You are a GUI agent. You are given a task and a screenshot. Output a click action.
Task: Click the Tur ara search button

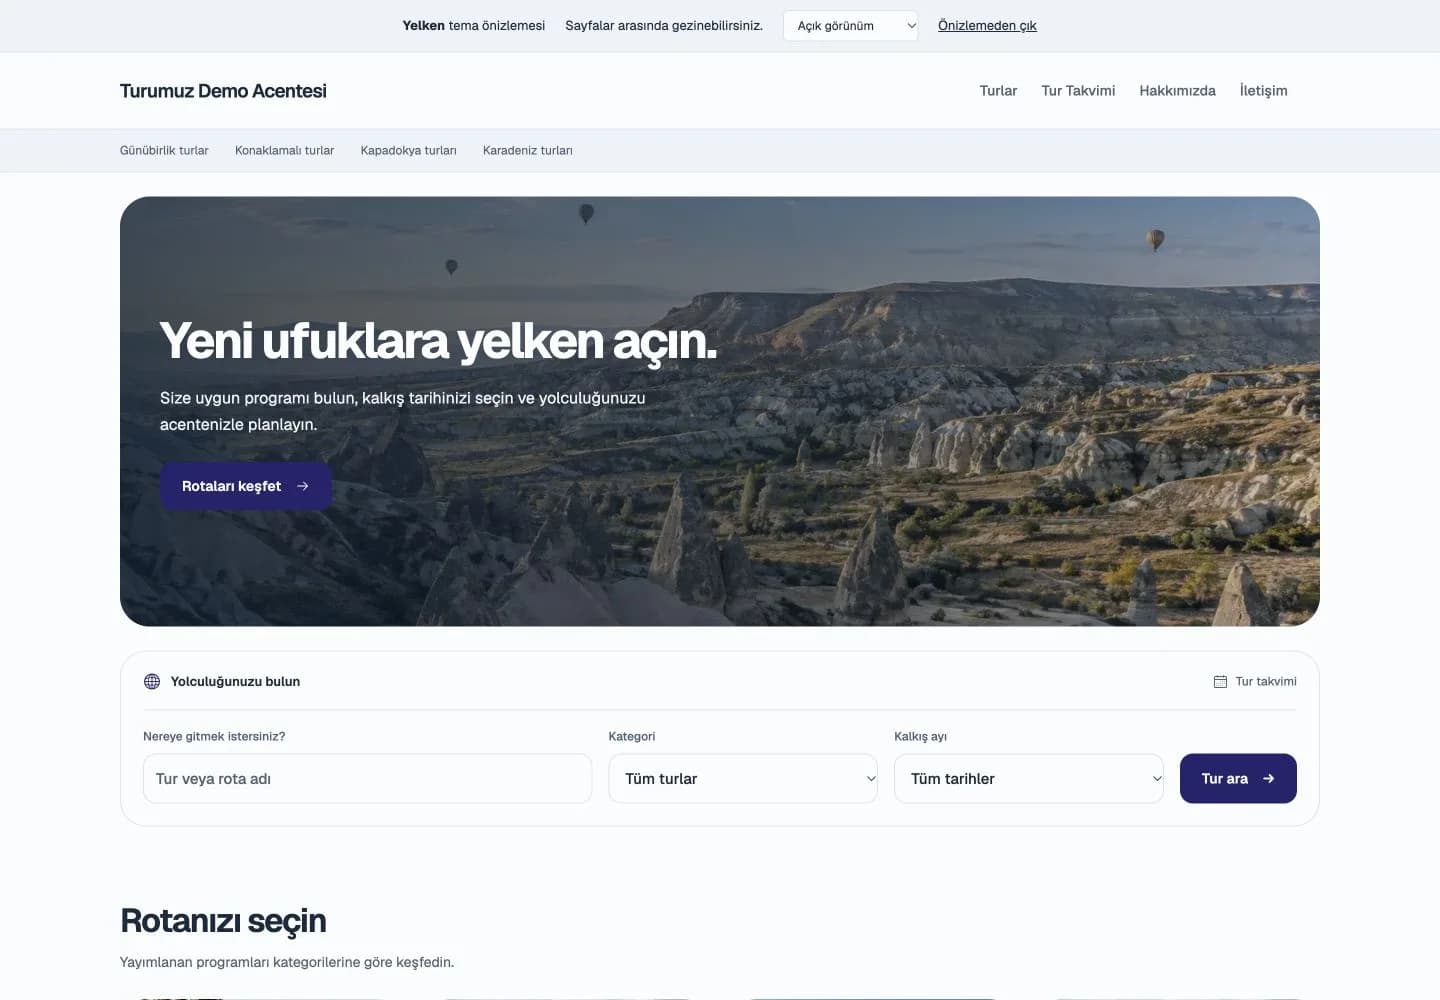(x=1238, y=778)
